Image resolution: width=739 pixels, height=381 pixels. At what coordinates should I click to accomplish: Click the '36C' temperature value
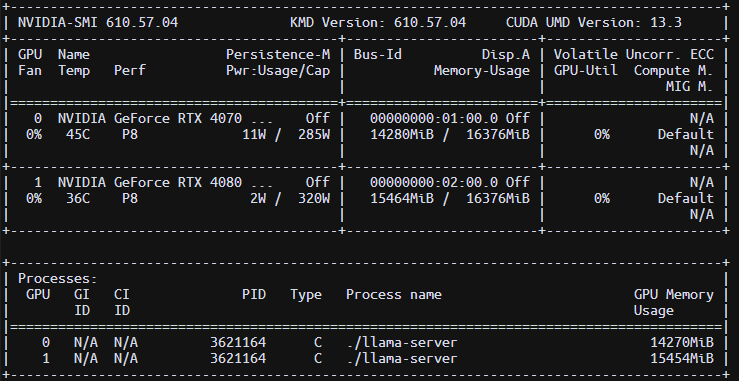[78, 199]
